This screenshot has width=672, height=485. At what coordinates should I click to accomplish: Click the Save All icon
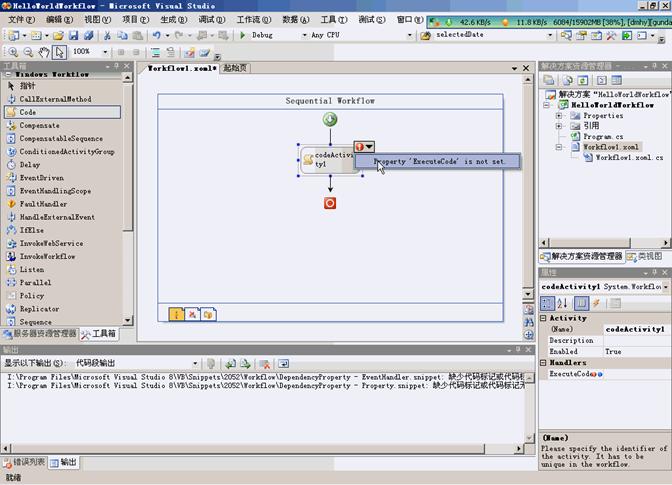[x=89, y=36]
